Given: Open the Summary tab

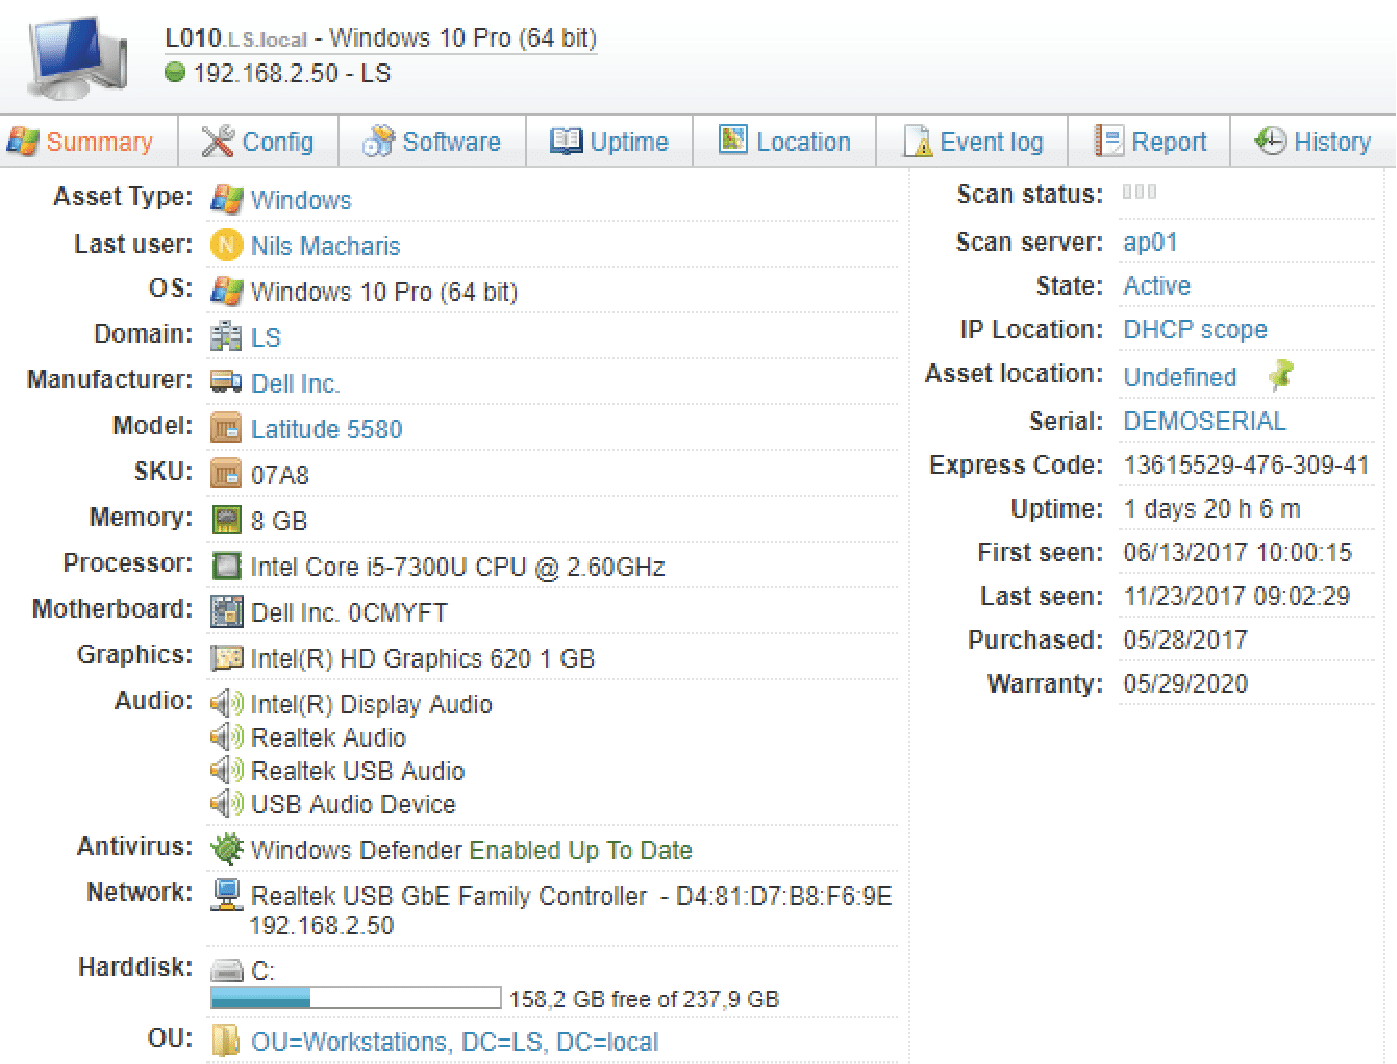Looking at the screenshot, I should point(80,142).
